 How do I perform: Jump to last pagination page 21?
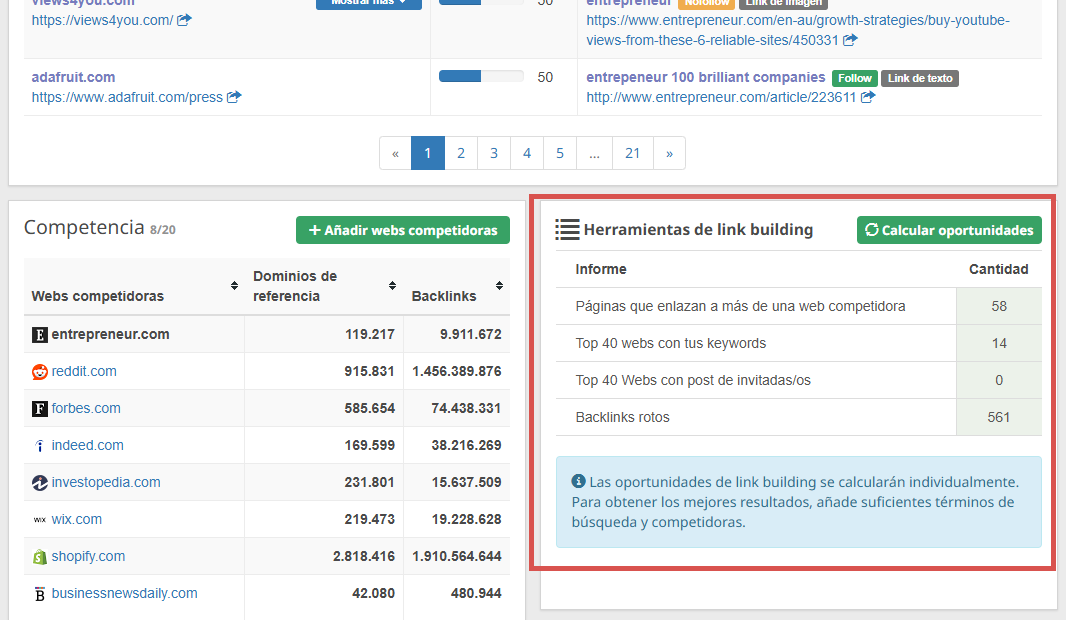point(633,153)
